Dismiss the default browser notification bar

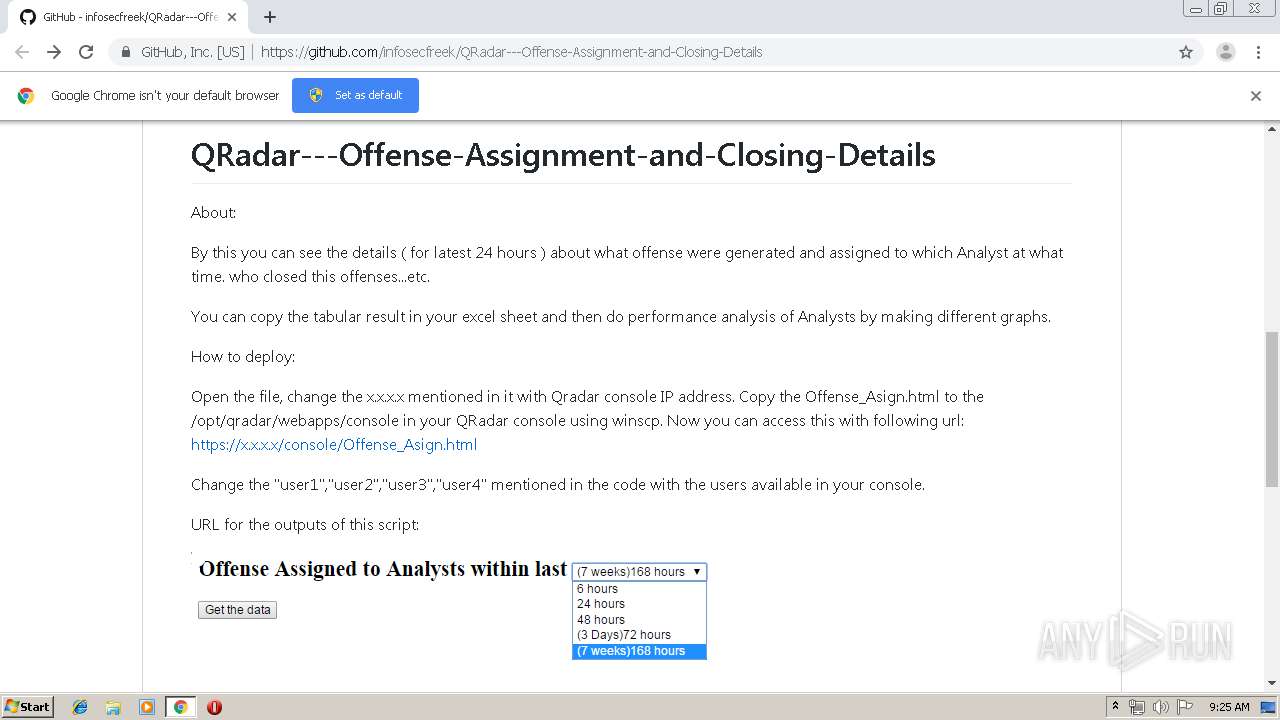(x=1256, y=96)
